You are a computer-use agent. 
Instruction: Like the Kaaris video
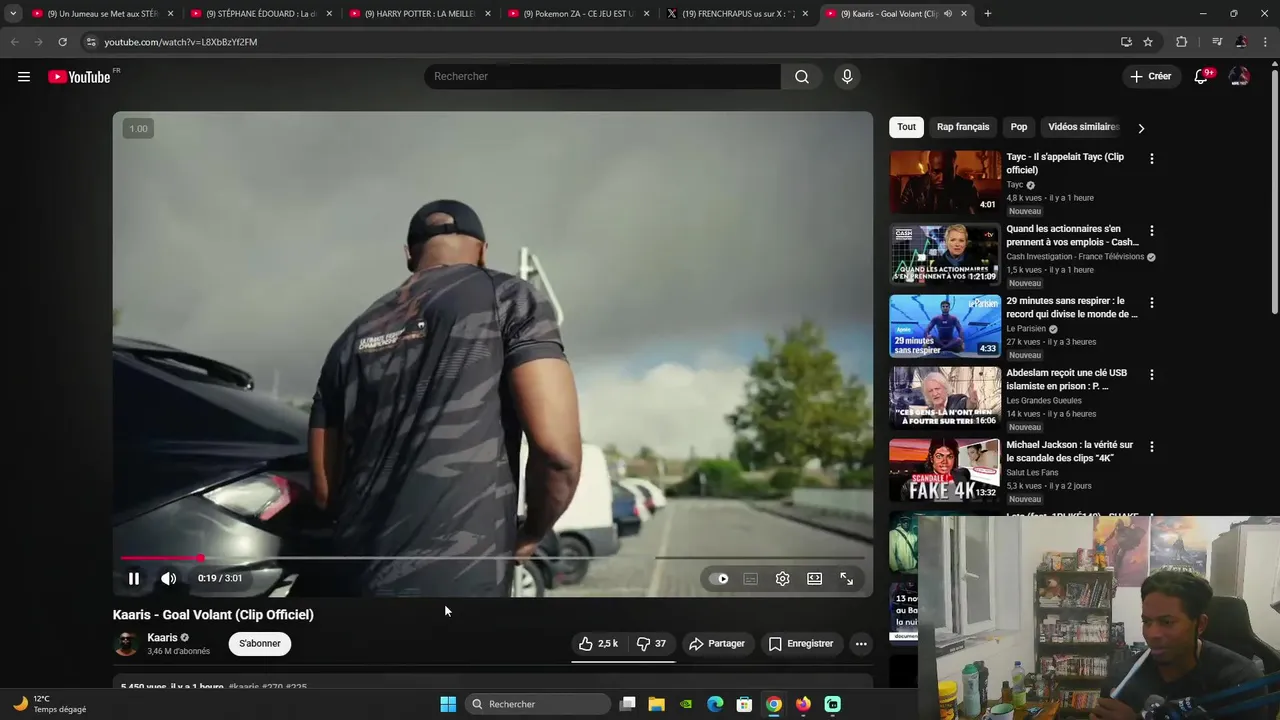598,644
